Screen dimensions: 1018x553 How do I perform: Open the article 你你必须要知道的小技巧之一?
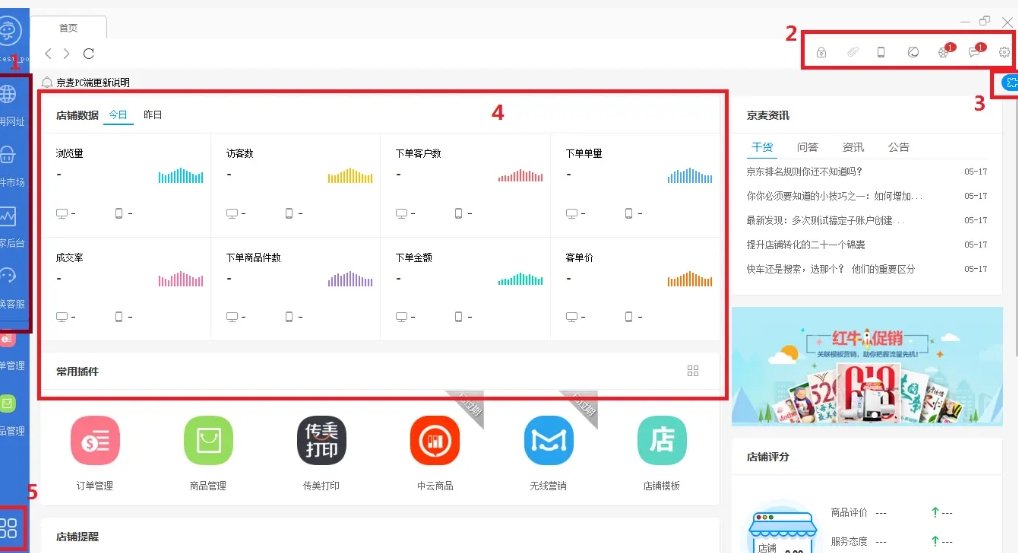point(834,195)
